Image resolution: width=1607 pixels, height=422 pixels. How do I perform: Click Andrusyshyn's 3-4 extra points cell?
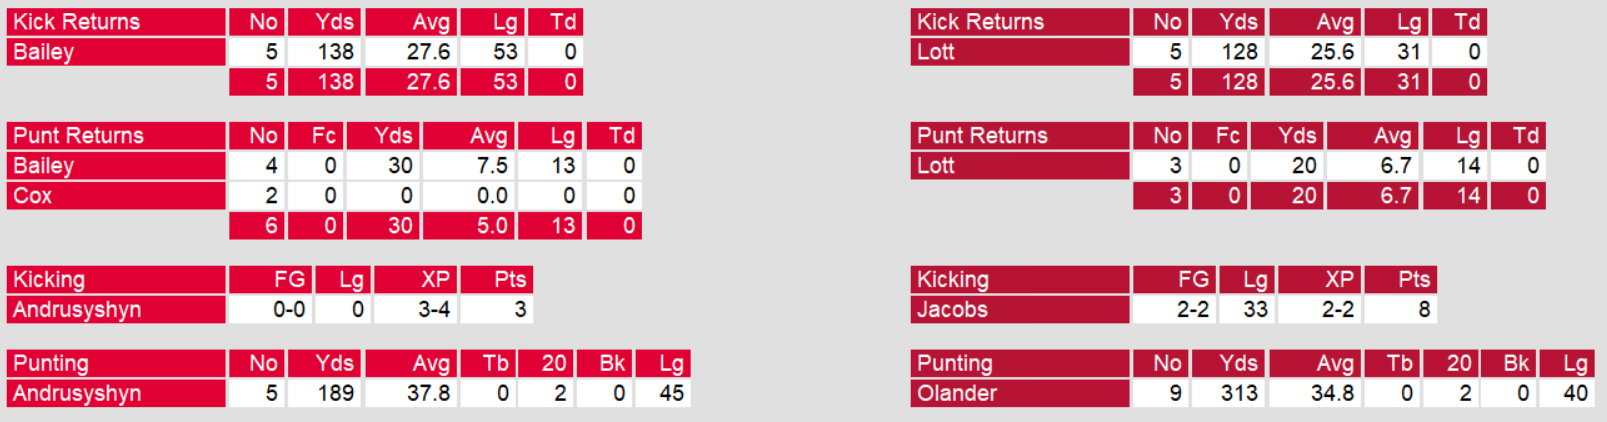(x=433, y=310)
